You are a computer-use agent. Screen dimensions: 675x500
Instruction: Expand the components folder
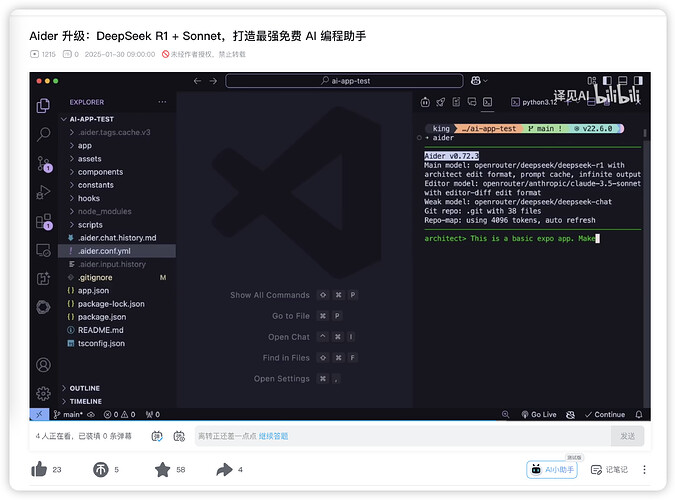point(100,172)
